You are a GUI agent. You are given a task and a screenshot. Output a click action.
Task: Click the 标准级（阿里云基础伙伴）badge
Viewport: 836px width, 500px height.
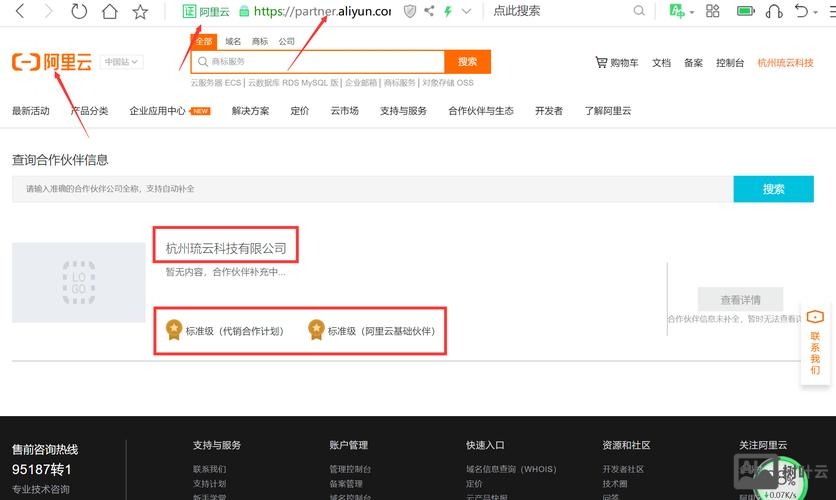(x=372, y=330)
